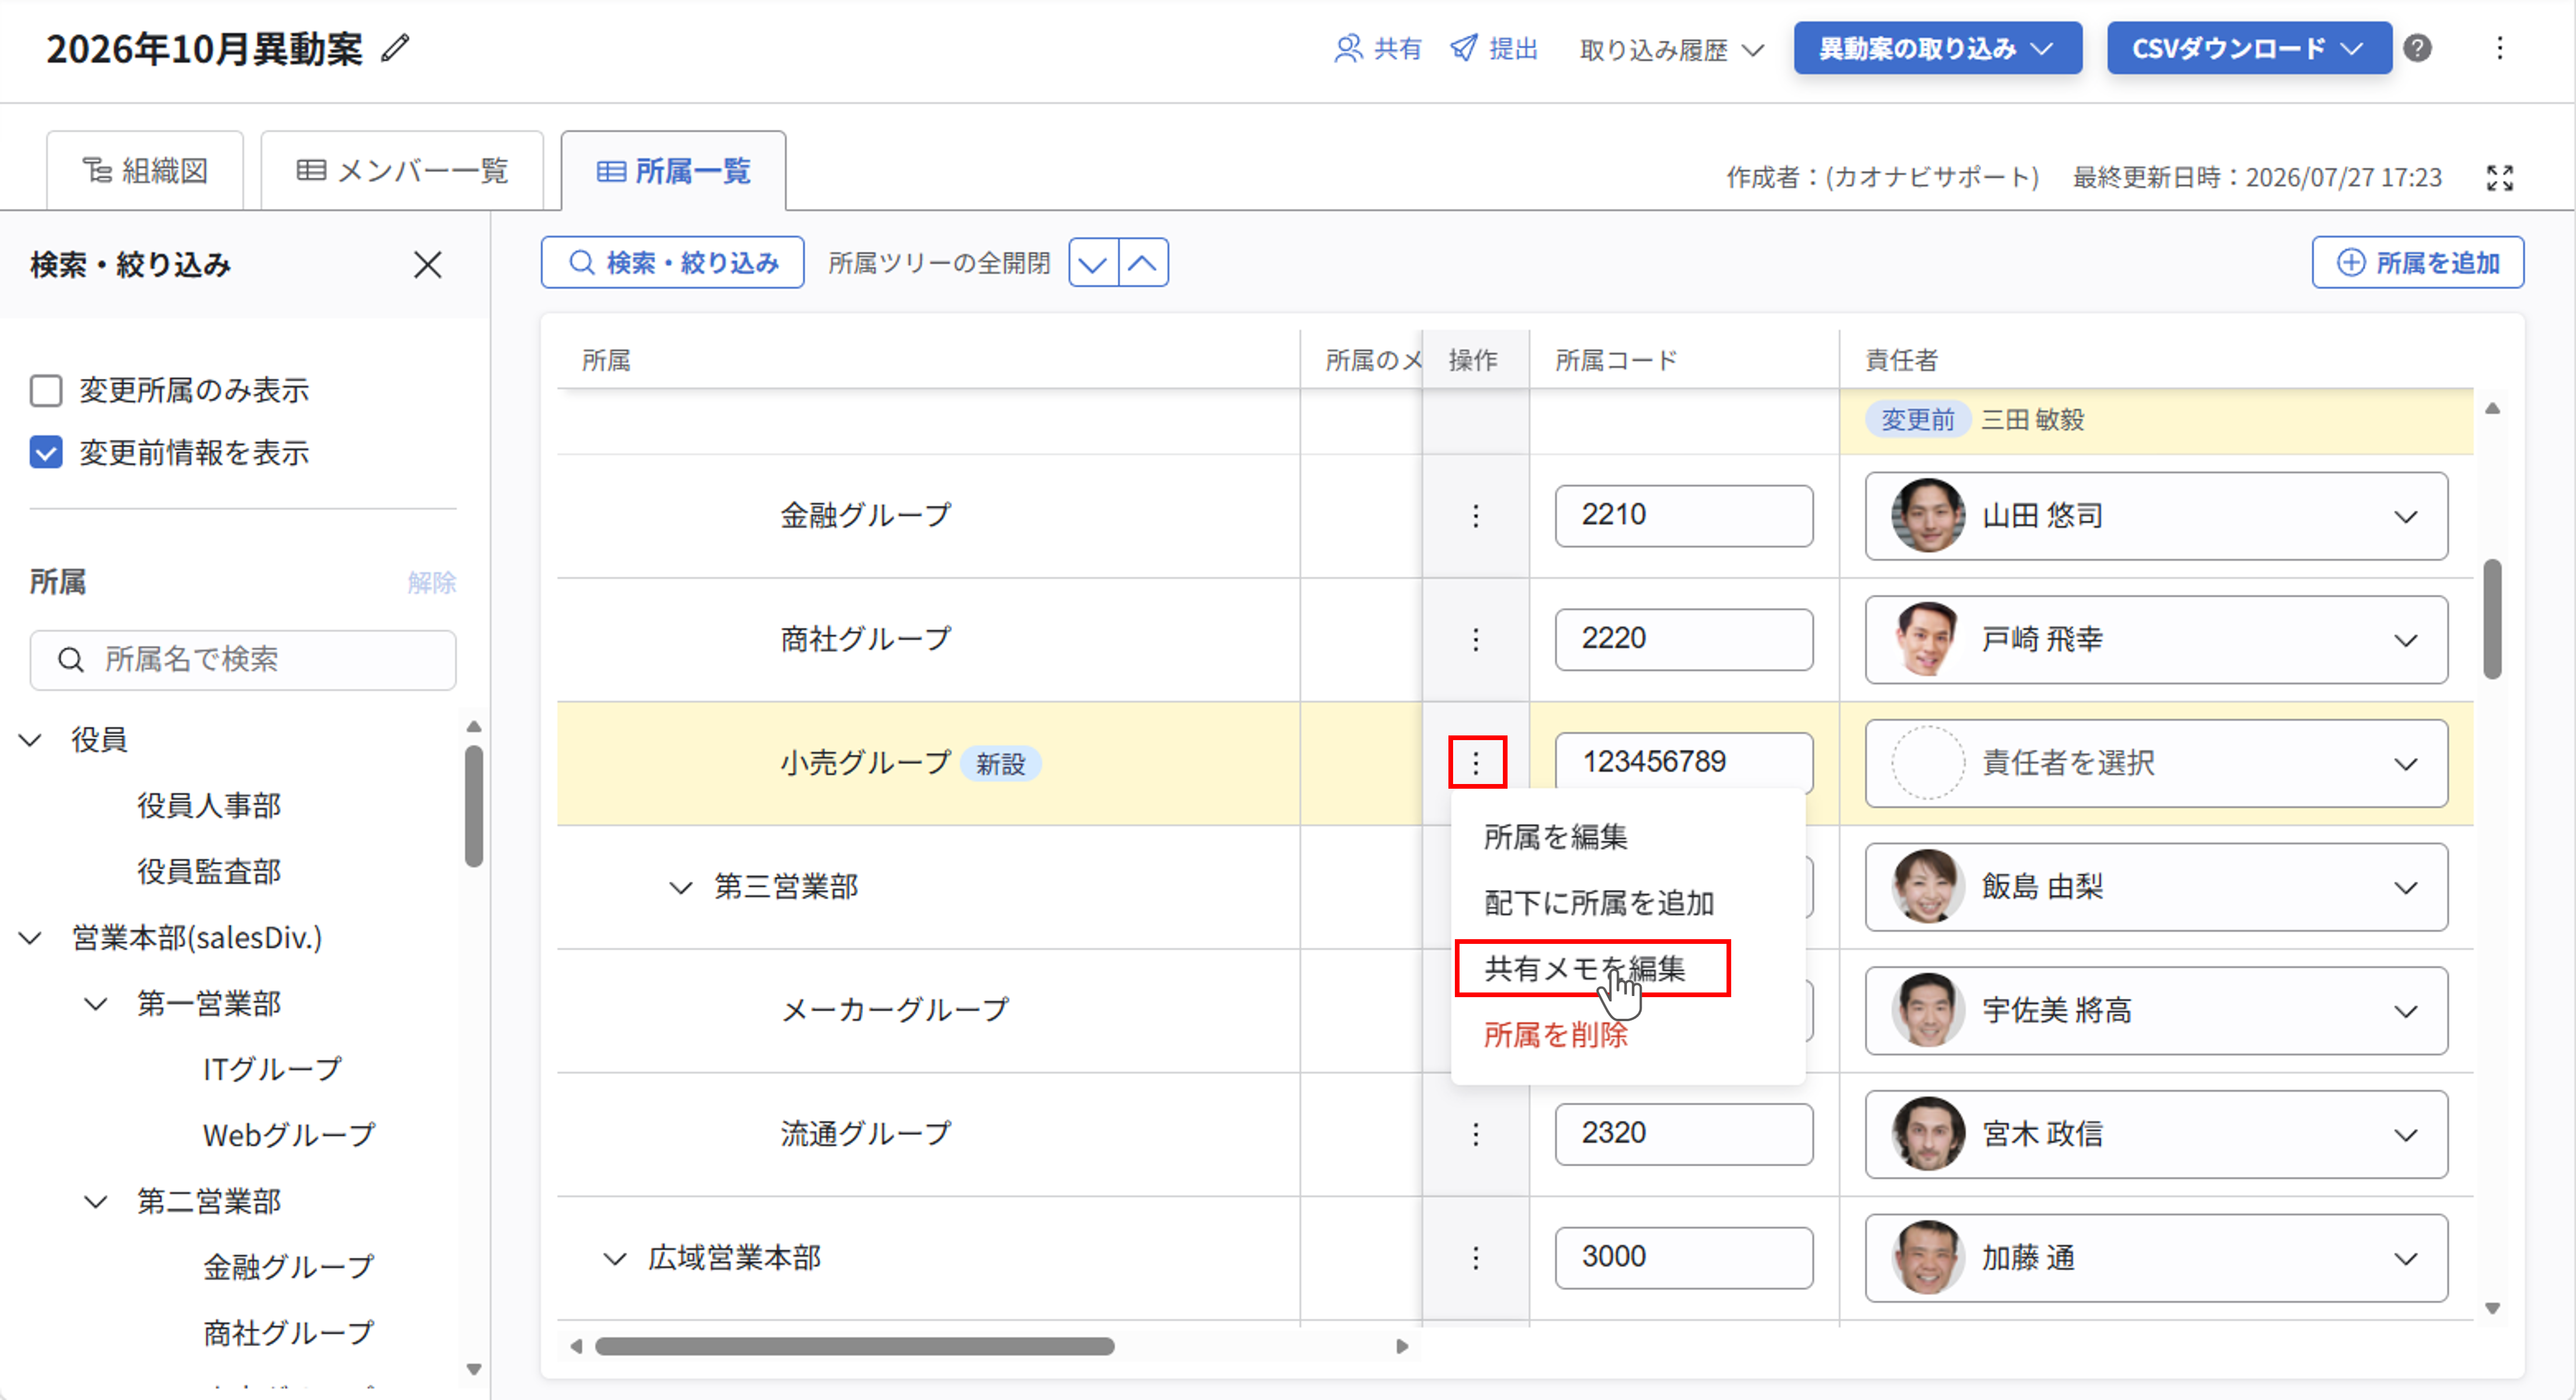Image resolution: width=2576 pixels, height=1400 pixels.
Task: Collapse the 役員 node in the side tree
Action: 31,740
